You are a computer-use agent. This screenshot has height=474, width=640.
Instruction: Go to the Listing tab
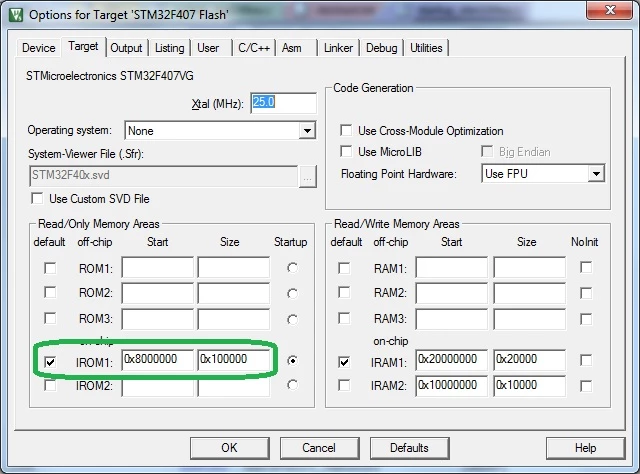pos(169,48)
